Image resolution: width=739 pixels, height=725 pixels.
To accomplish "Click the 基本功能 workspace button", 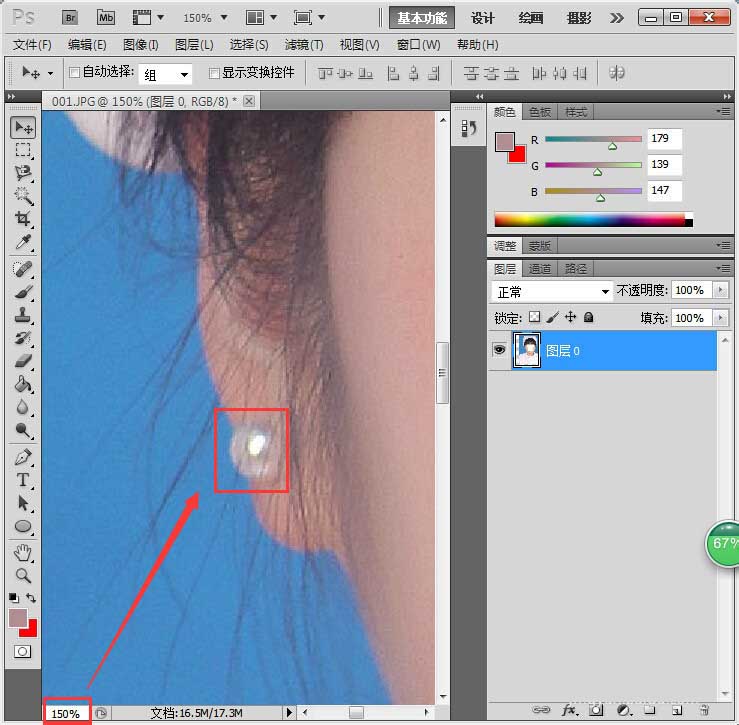I will pos(422,18).
